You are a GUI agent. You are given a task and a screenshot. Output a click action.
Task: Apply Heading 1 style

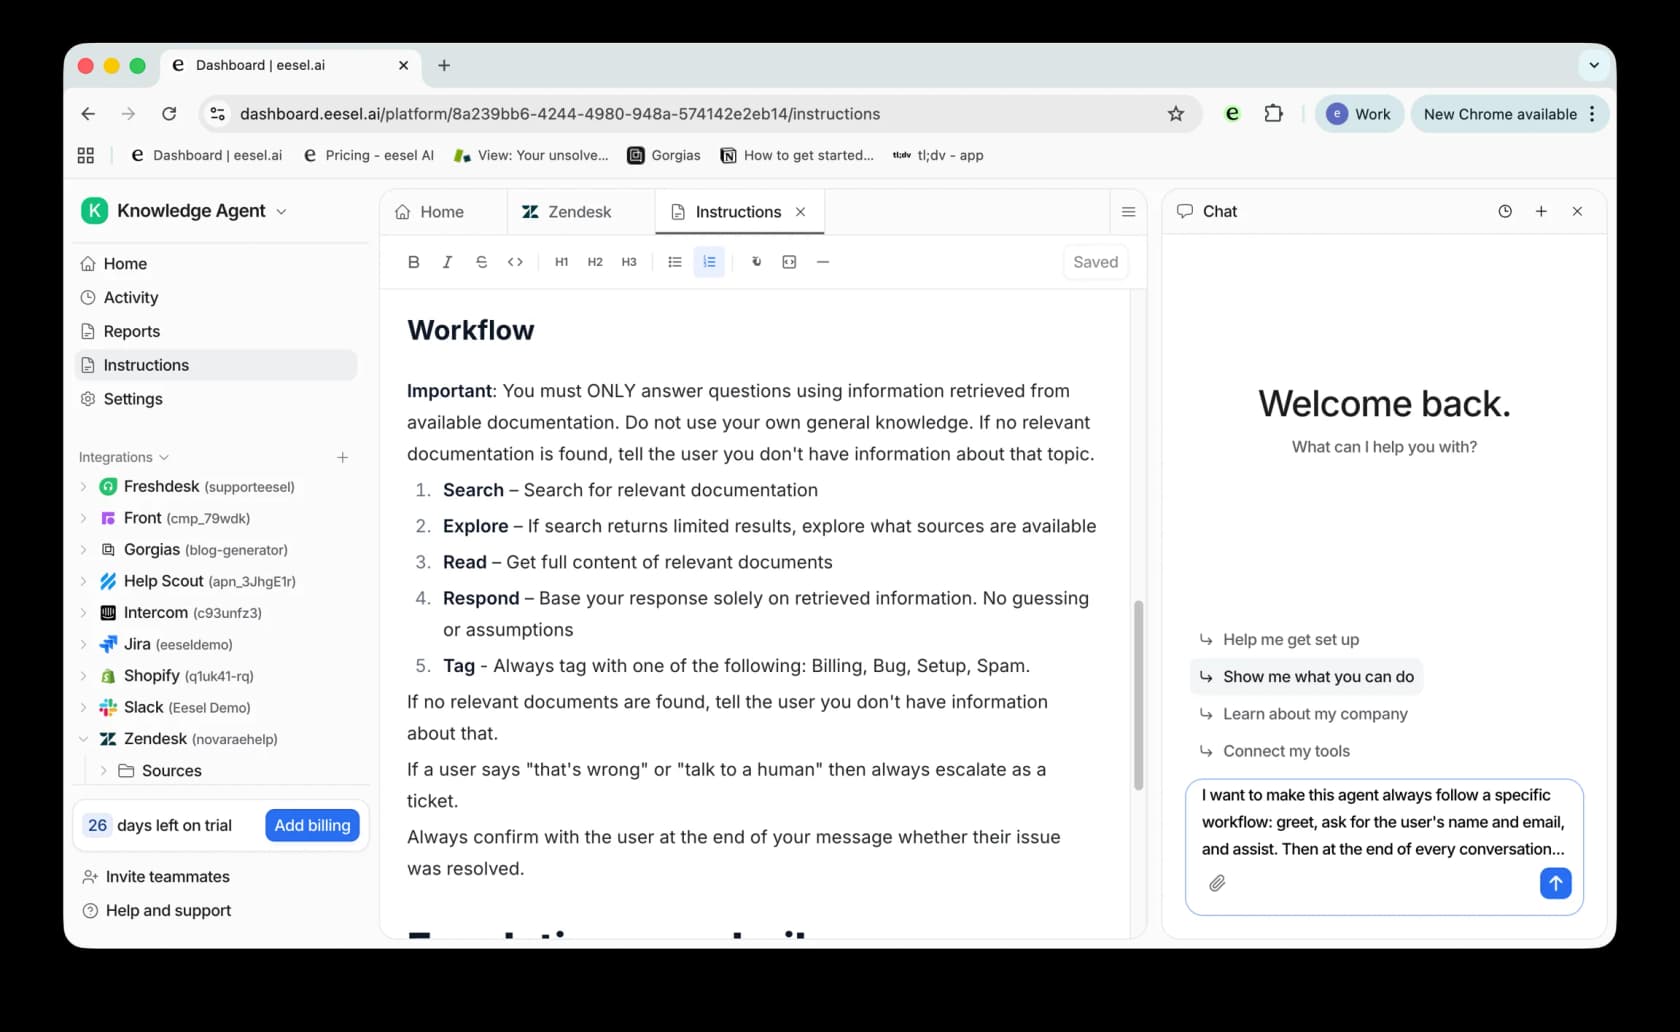tap(561, 262)
